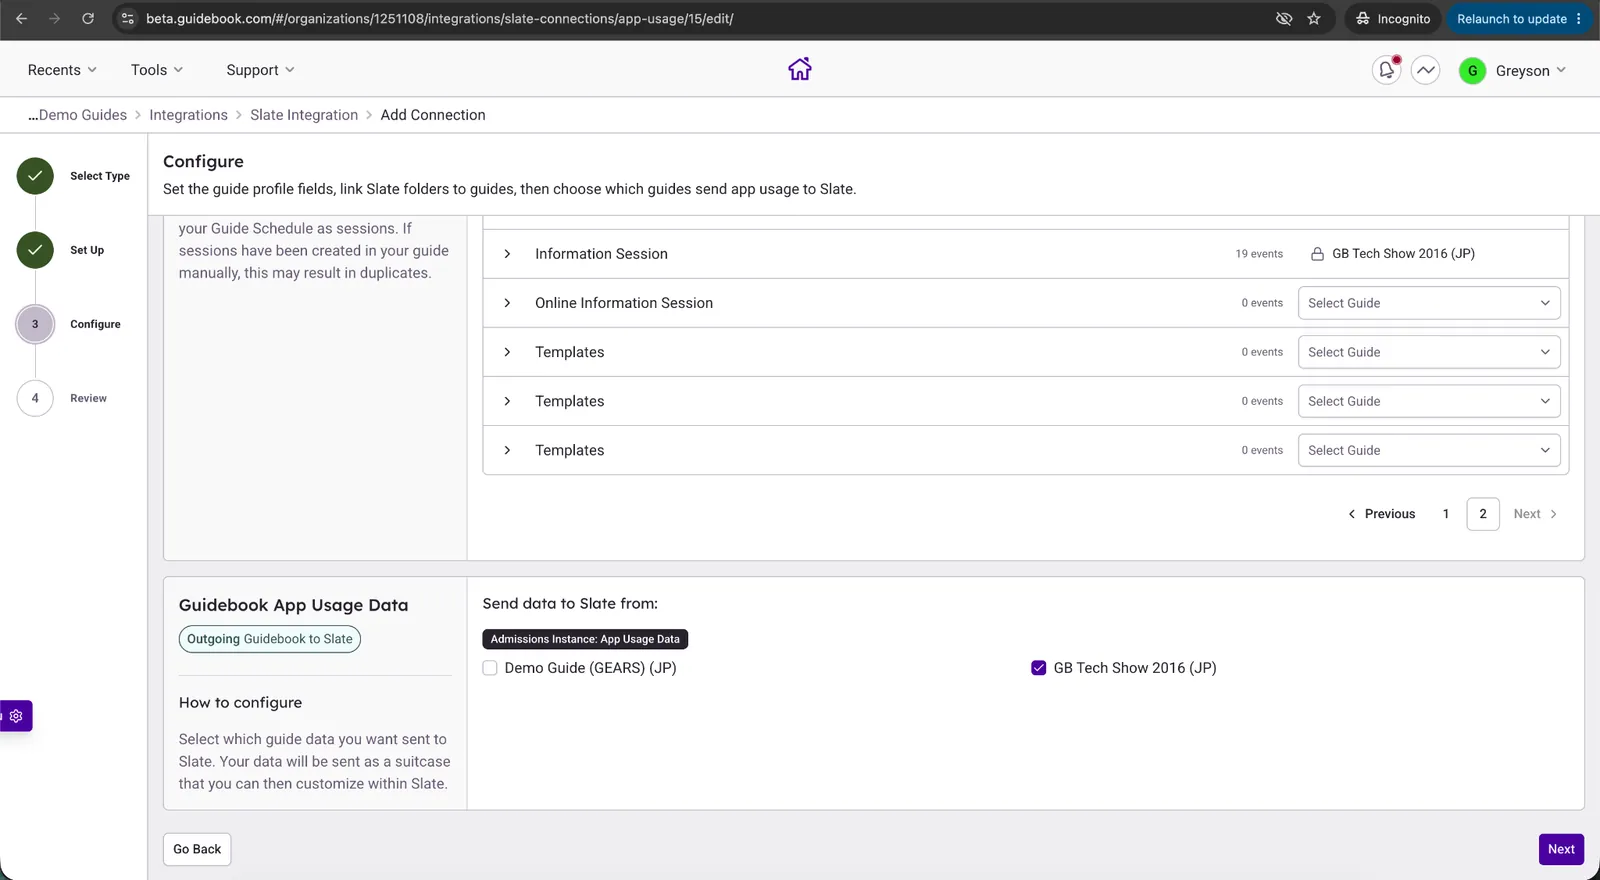Reload the current page
This screenshot has width=1600, height=880.
click(x=88, y=19)
